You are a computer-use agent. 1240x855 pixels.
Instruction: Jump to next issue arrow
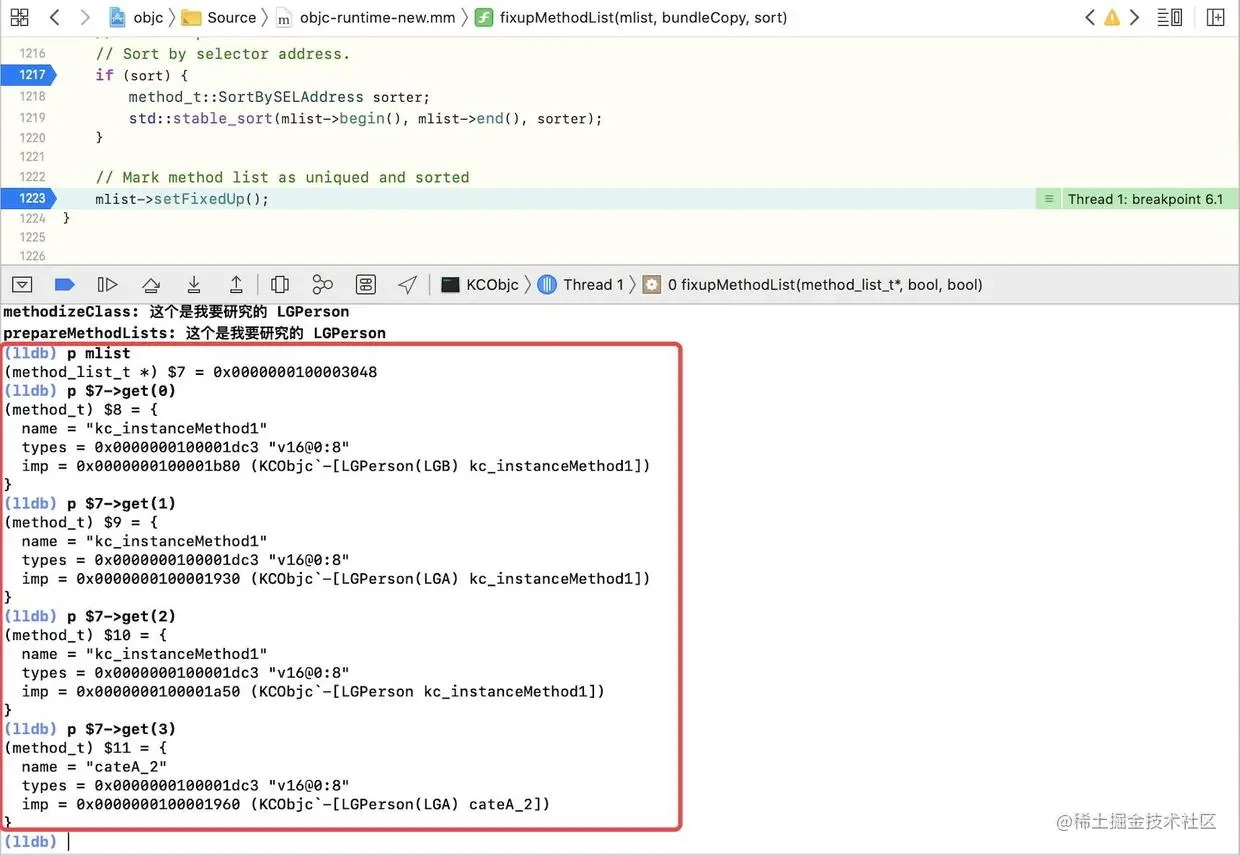click(x=1134, y=17)
